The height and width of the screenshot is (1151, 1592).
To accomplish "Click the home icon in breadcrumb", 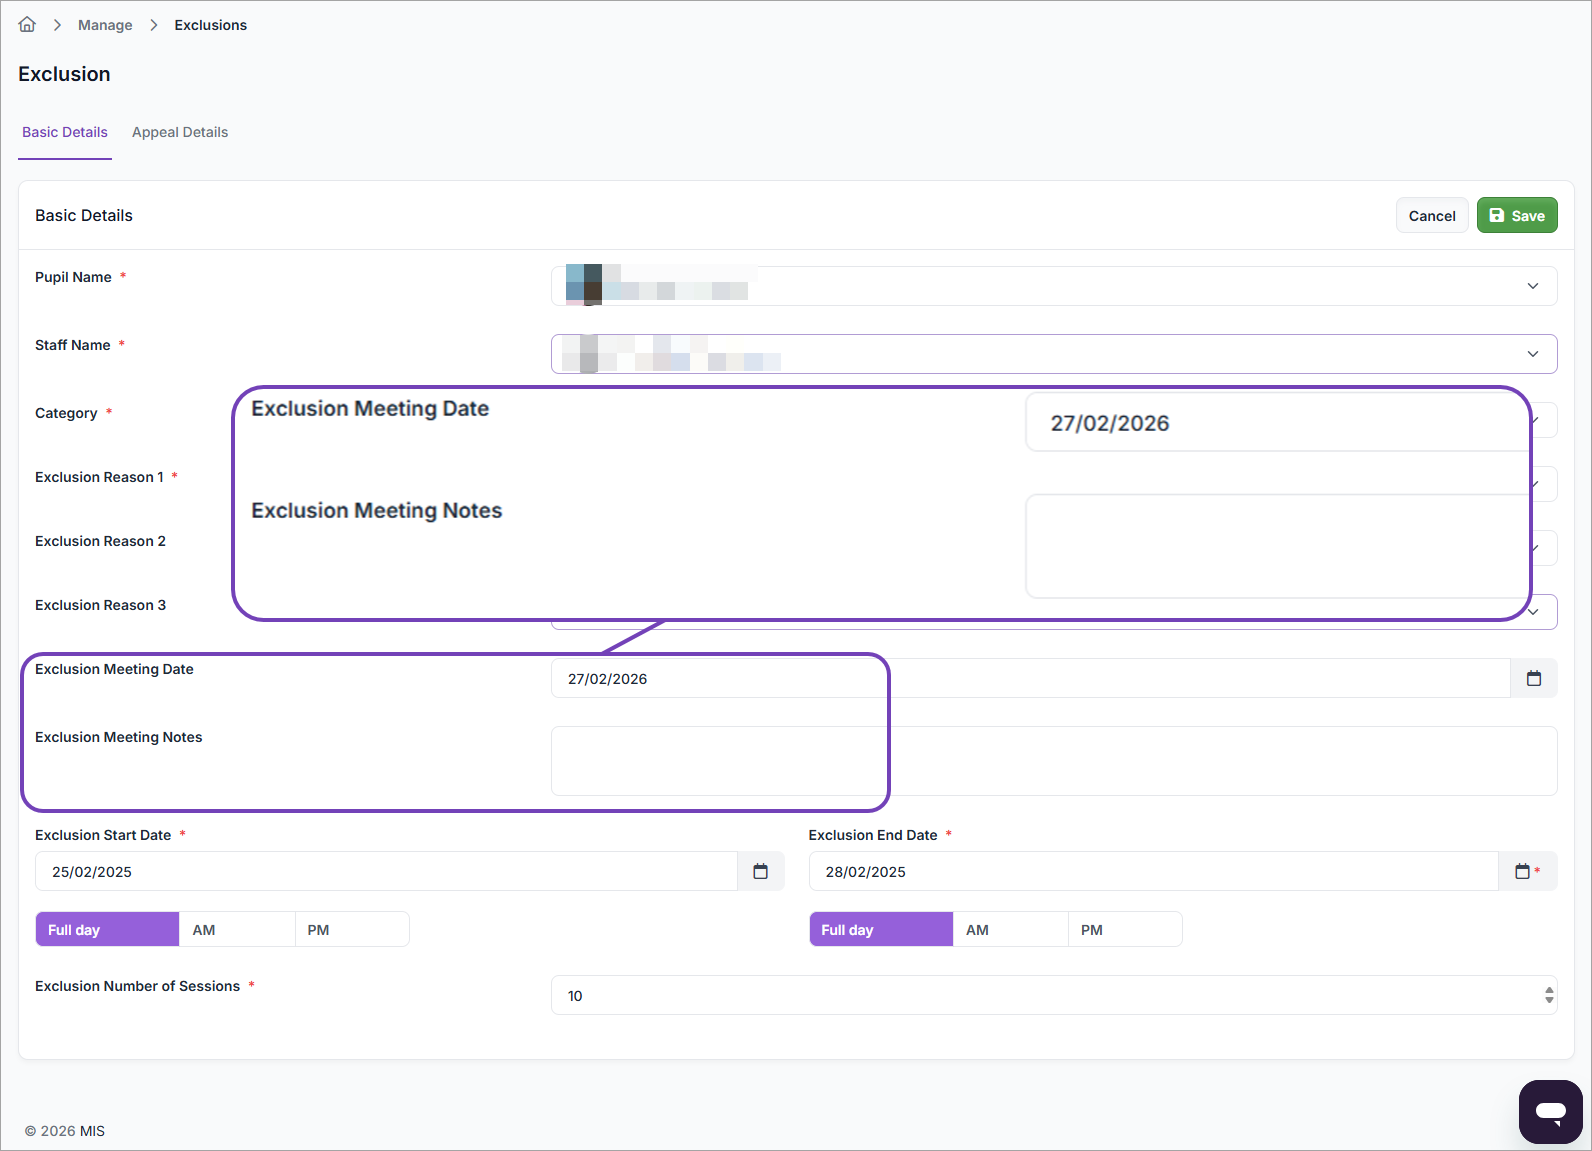I will tap(27, 25).
